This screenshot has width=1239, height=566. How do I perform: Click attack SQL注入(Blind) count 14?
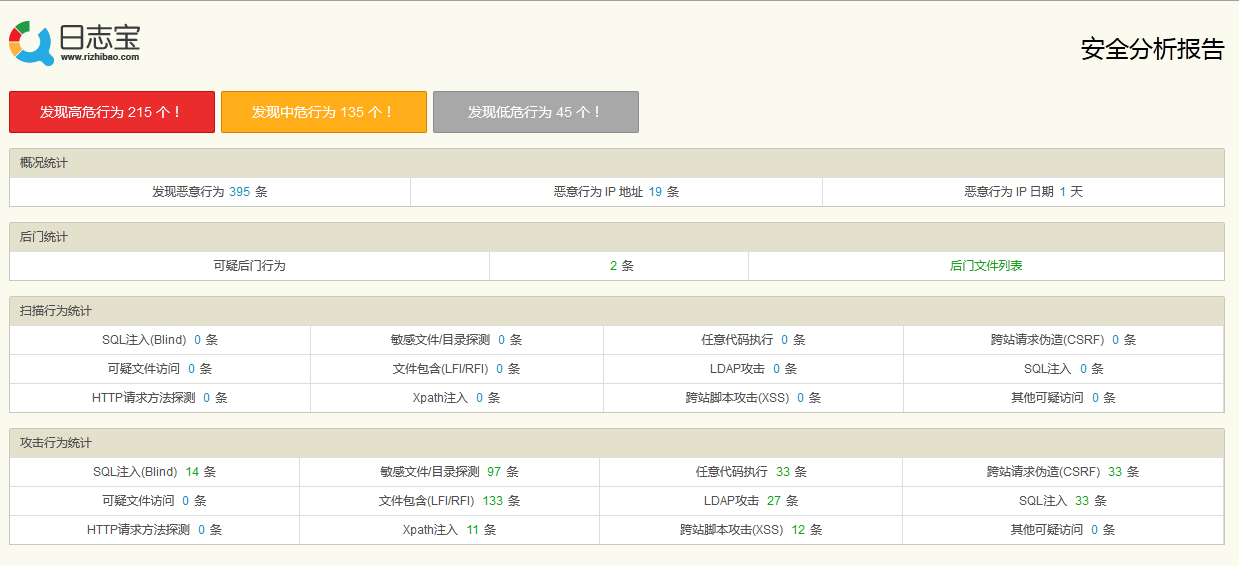(192, 472)
